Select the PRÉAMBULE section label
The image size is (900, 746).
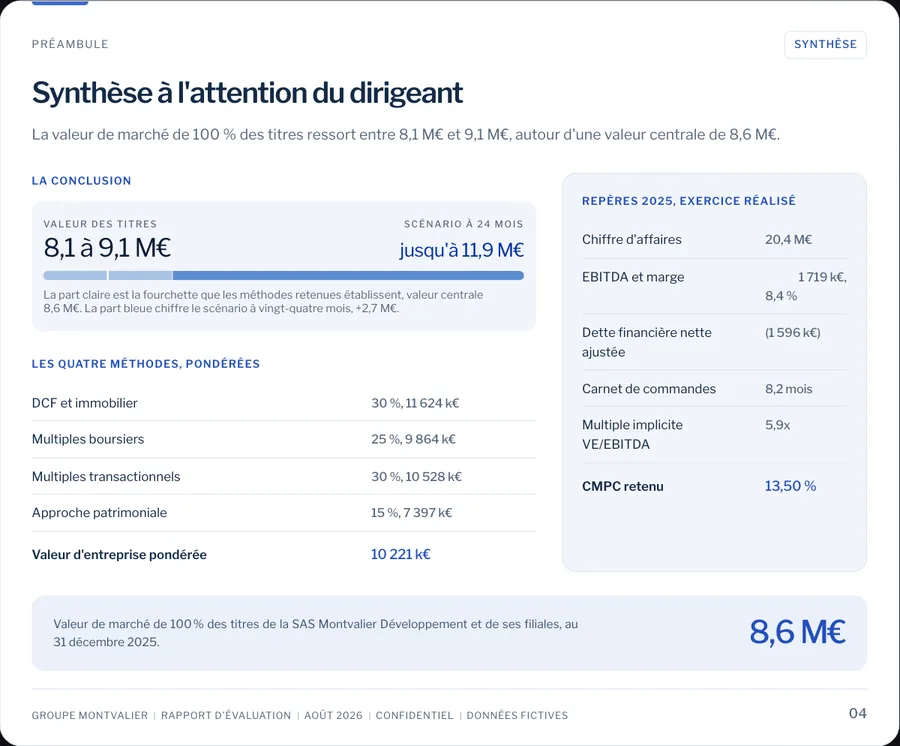[x=70, y=44]
